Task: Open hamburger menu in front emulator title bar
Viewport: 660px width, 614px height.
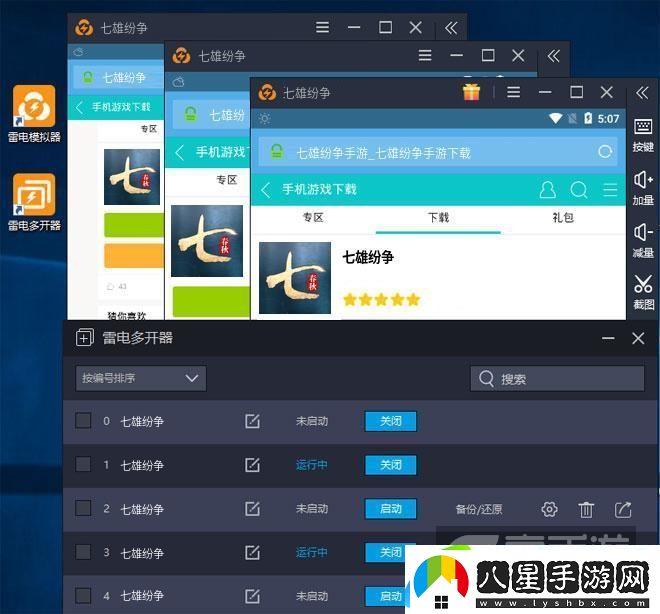Action: 513,92
